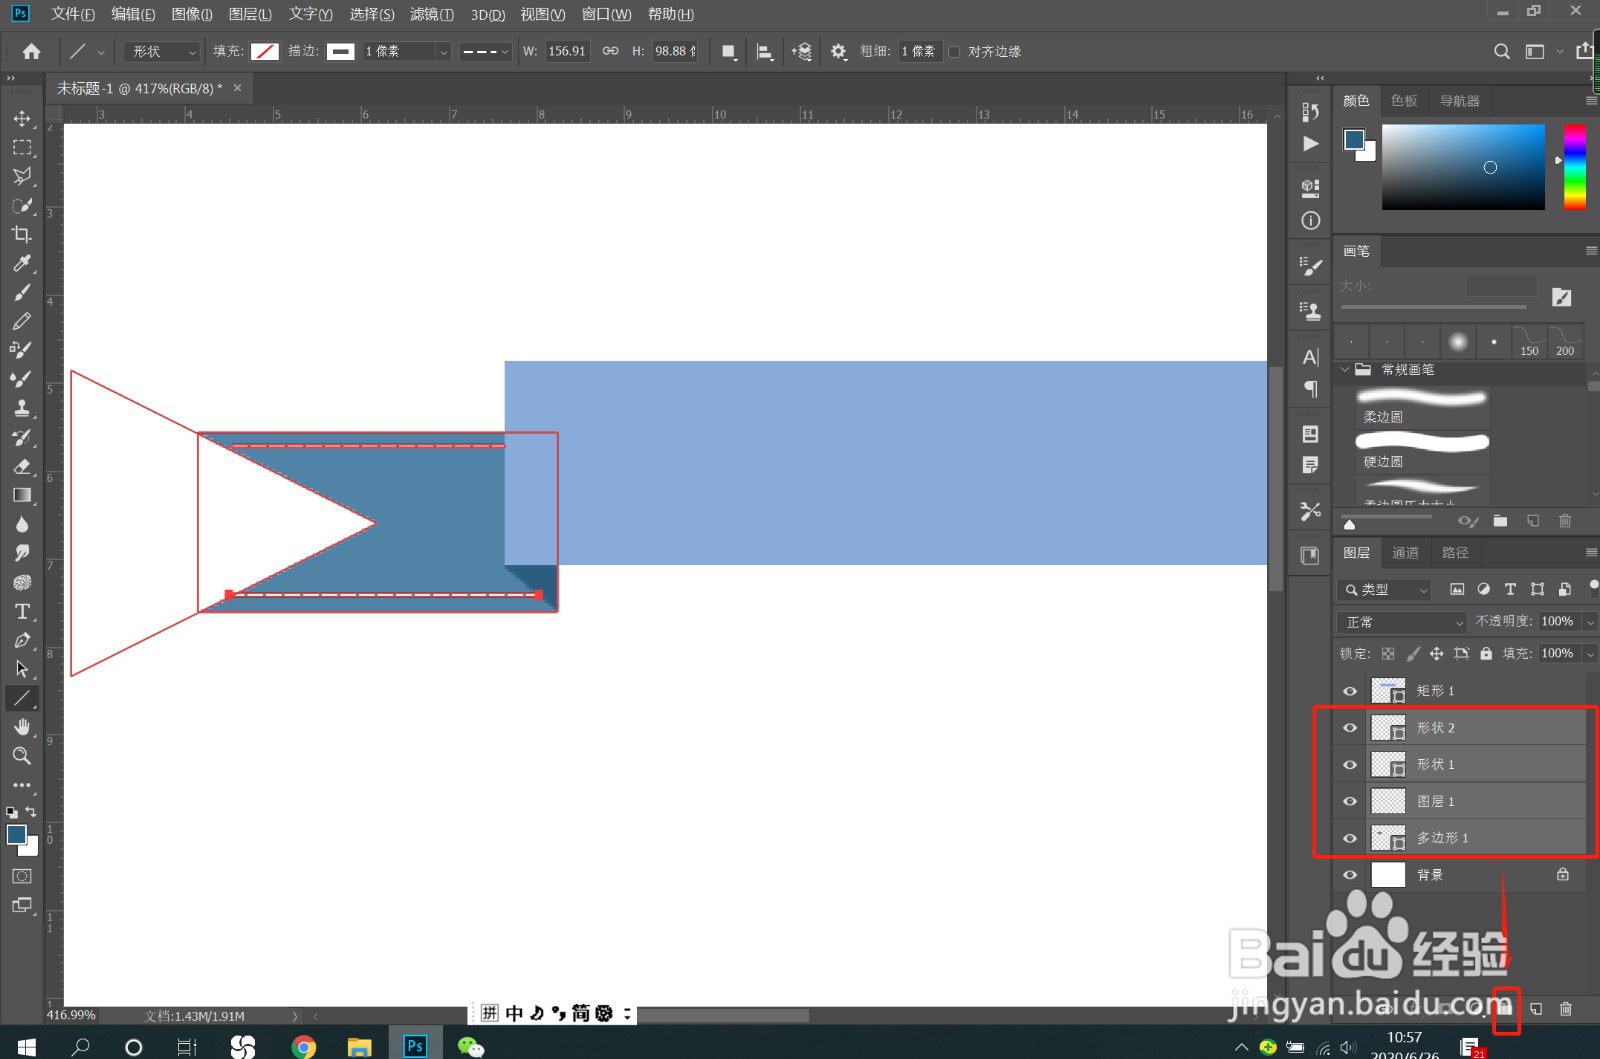
Task: Open the opacity 不透明度 dropdown arrow
Action: (x=1590, y=622)
